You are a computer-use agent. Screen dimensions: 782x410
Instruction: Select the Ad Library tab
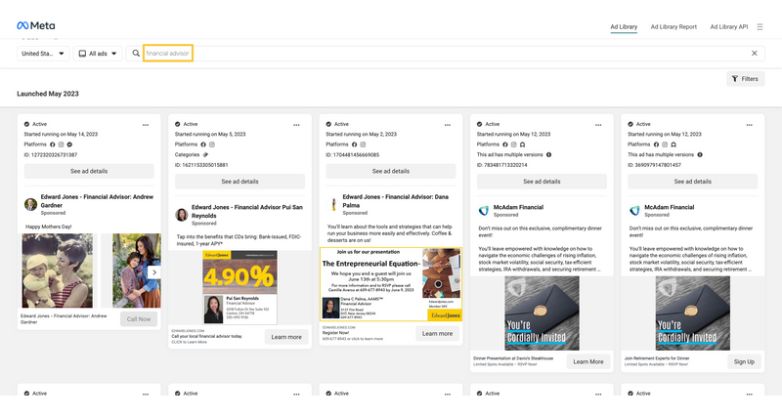[623, 27]
